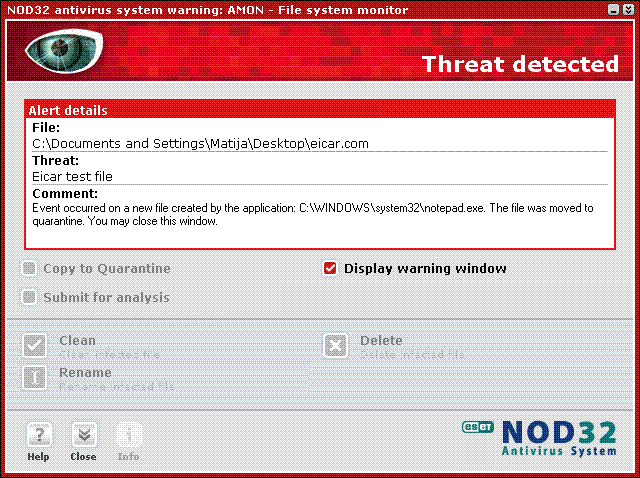Tick the Copy to Quarantine checkbox

point(29,268)
